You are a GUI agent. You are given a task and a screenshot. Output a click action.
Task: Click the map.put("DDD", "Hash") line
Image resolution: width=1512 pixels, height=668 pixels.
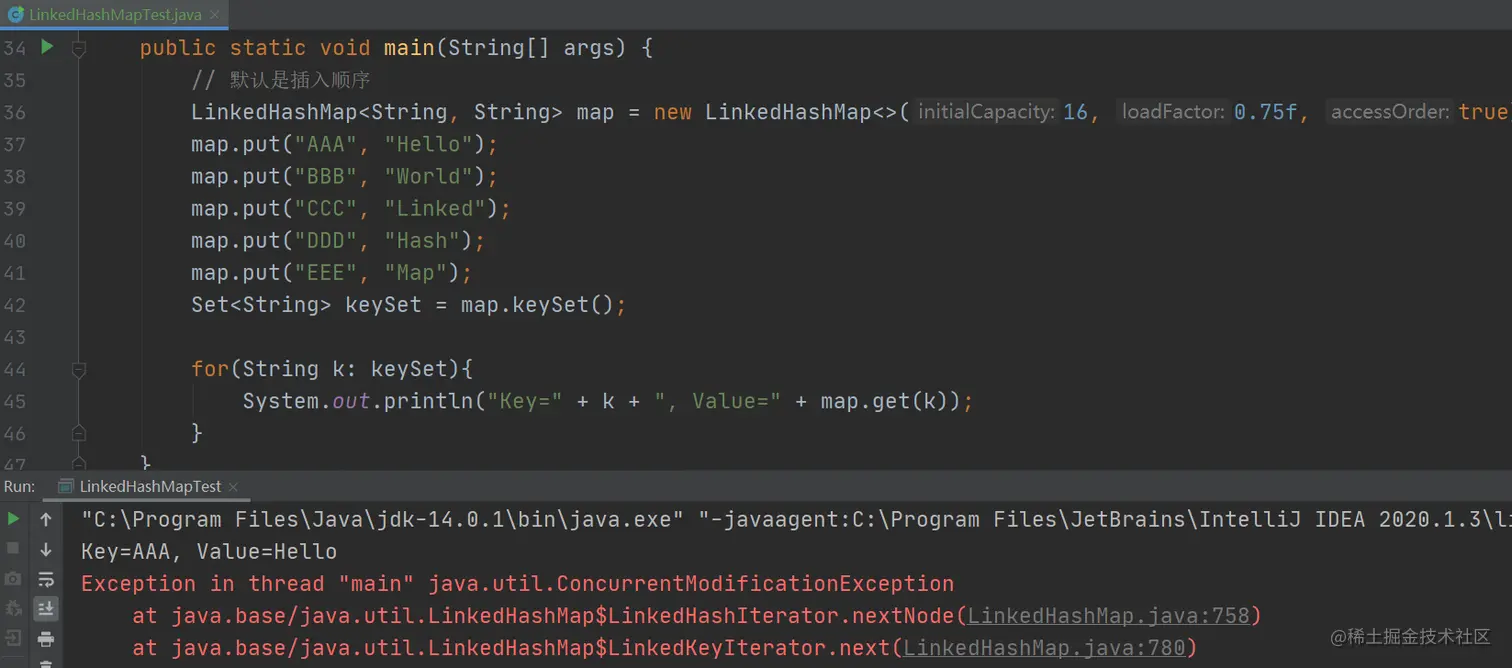tap(338, 240)
